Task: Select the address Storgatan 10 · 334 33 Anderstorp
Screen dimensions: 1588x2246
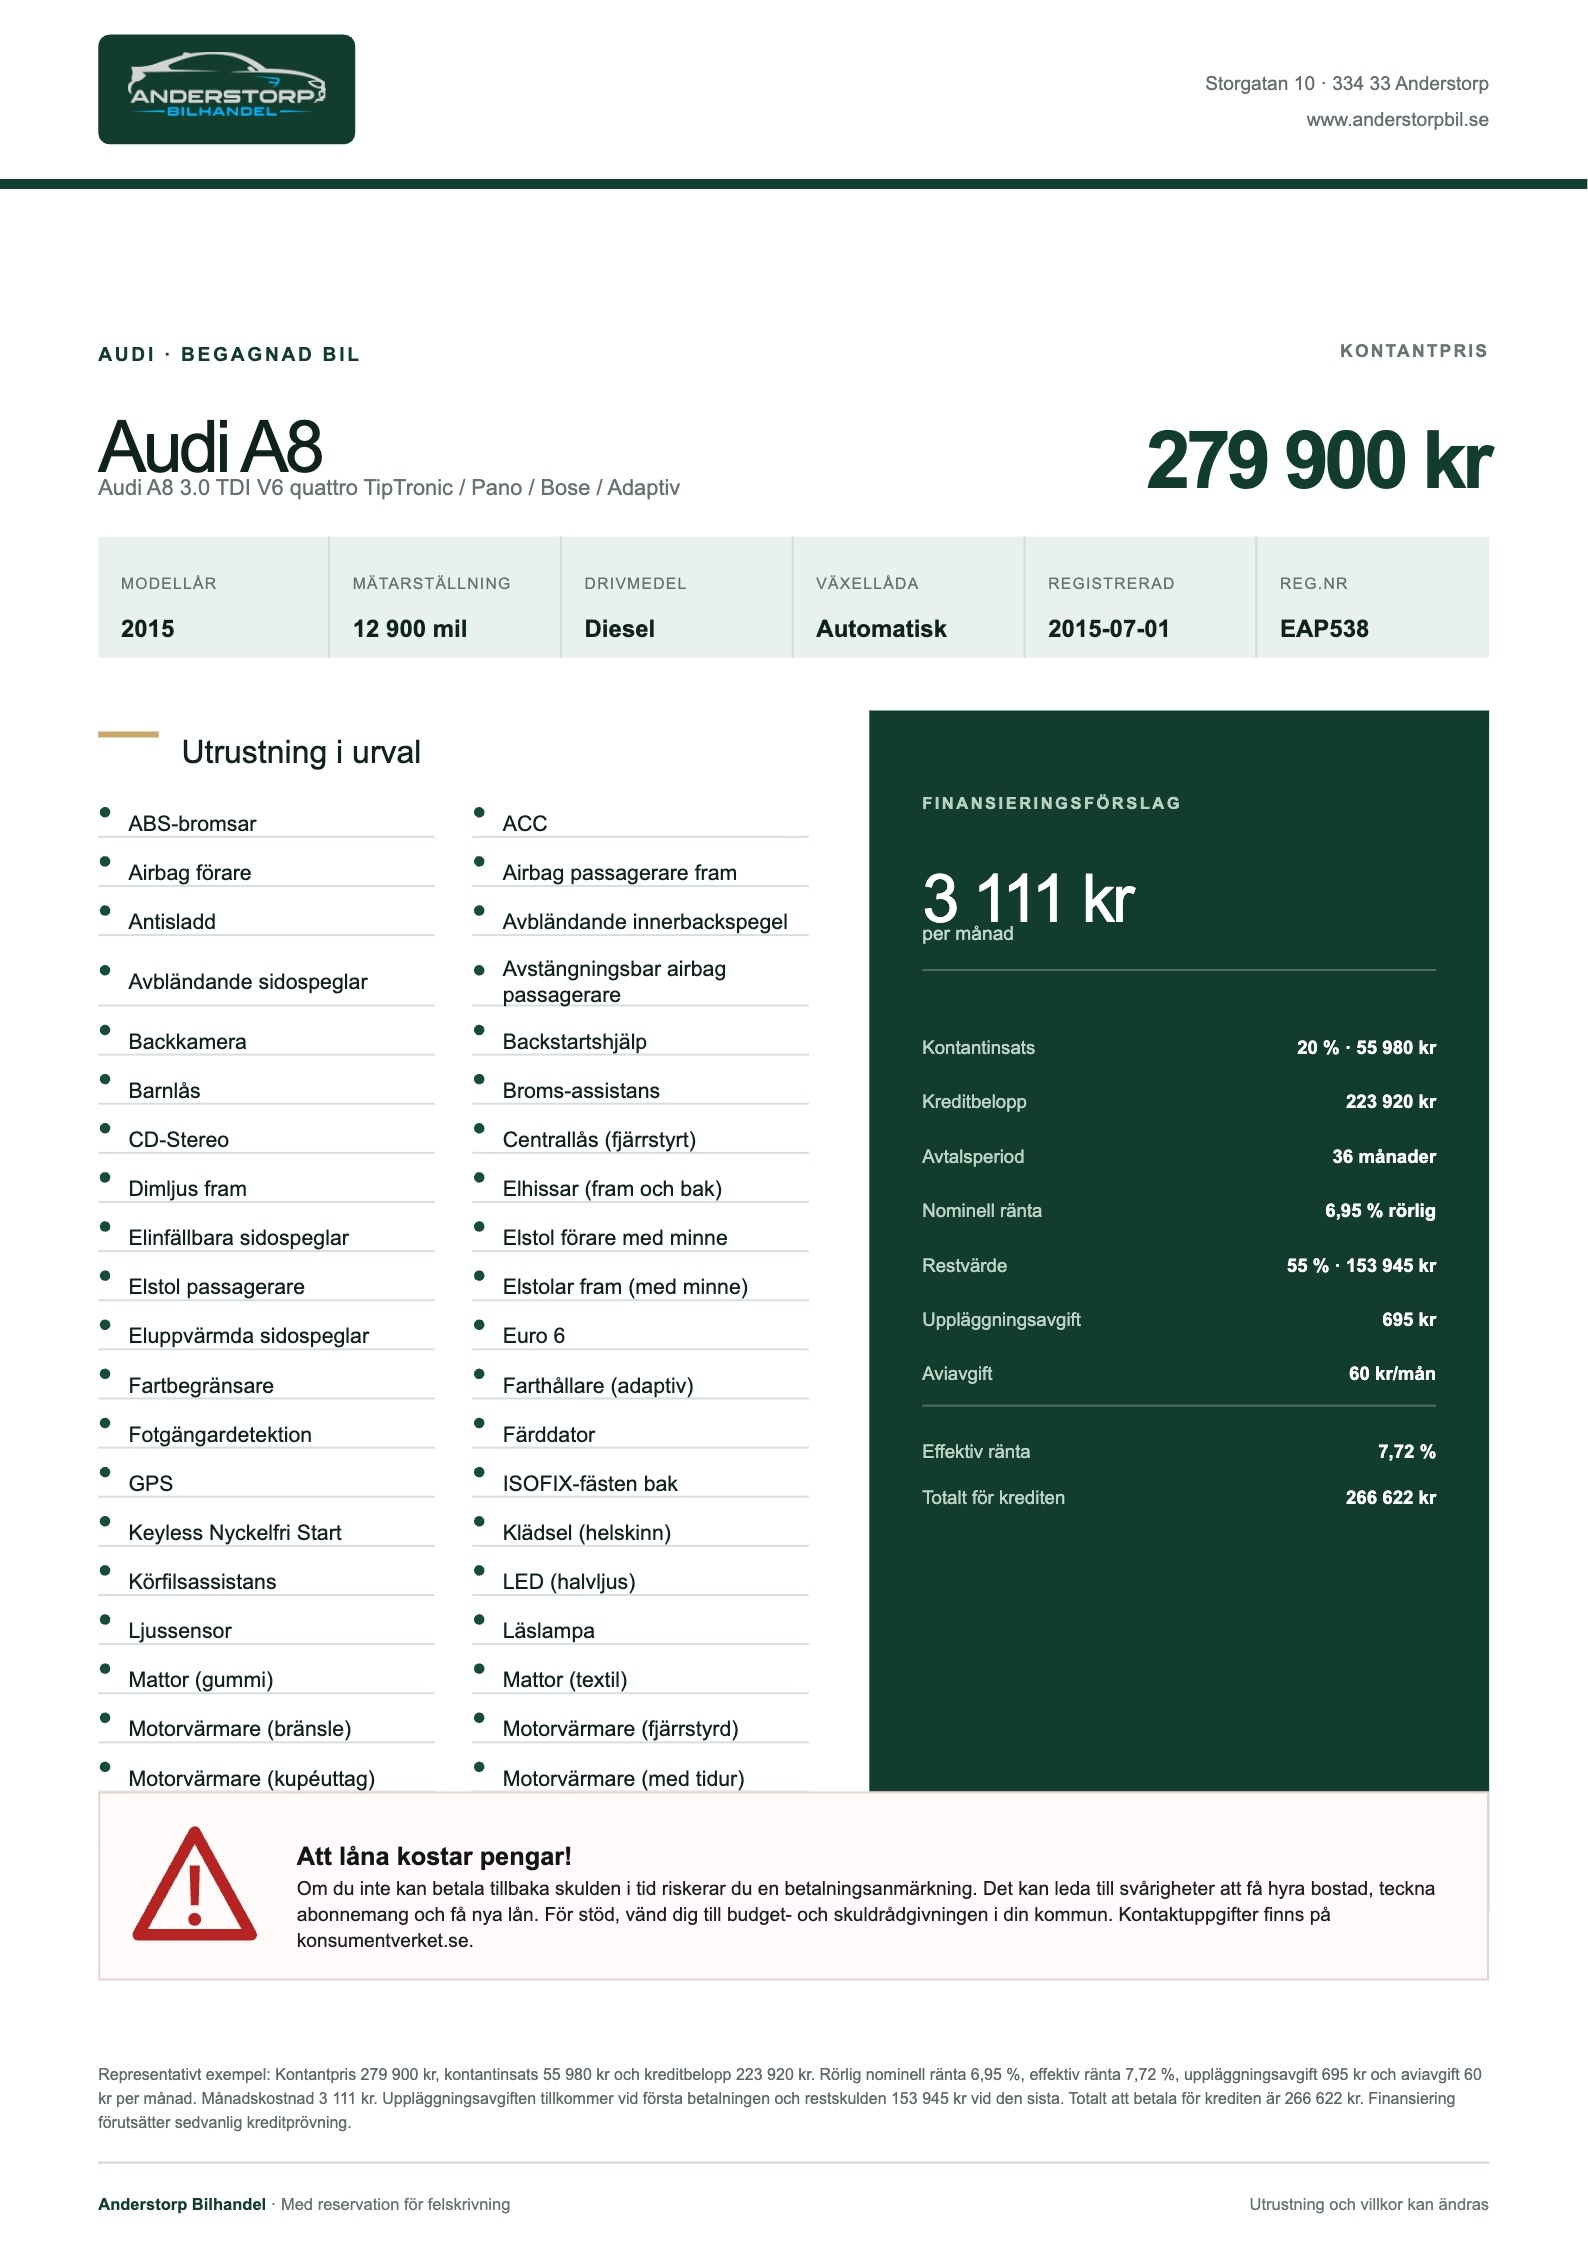Action: (x=1346, y=84)
